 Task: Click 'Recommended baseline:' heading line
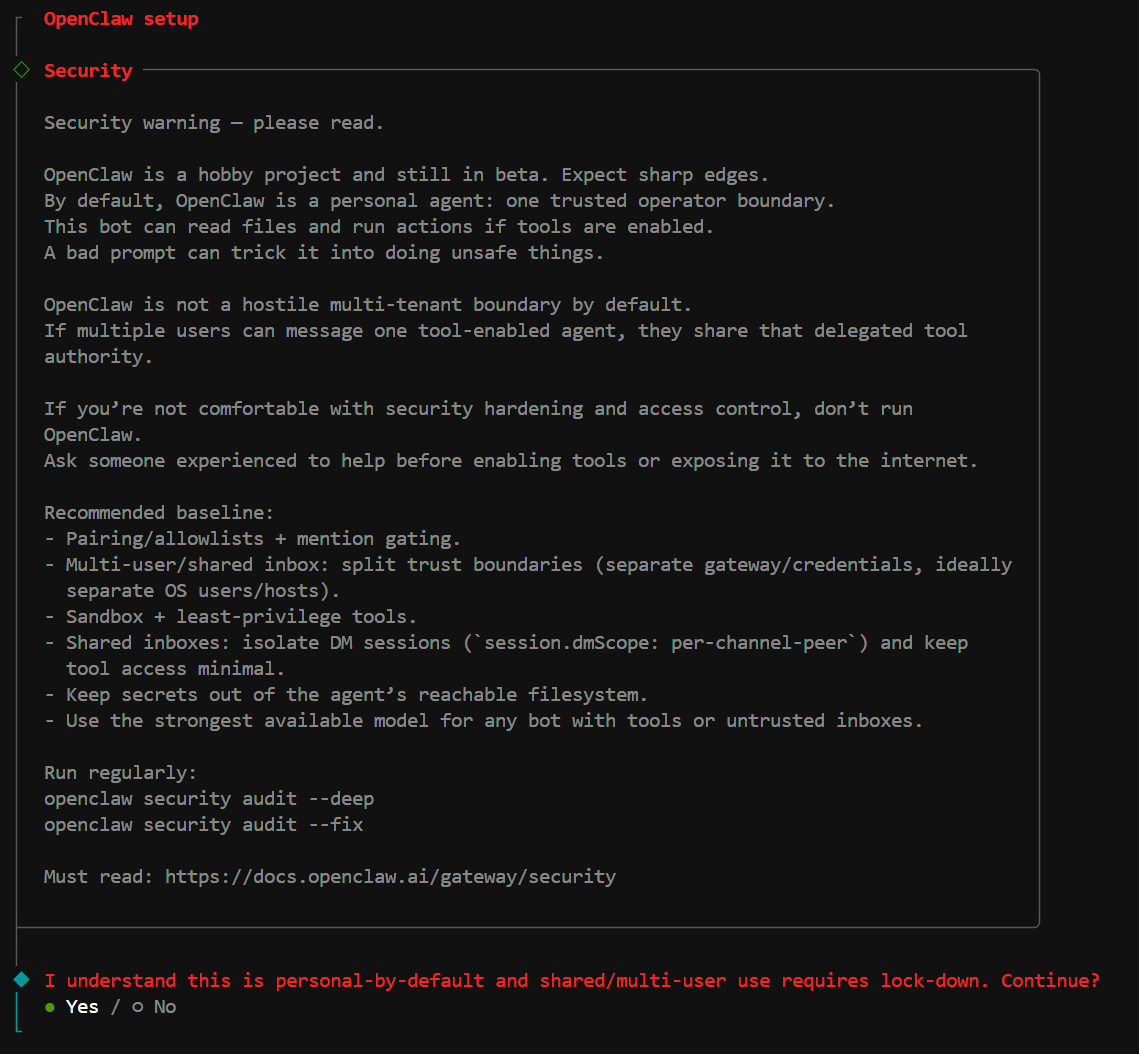click(x=158, y=513)
